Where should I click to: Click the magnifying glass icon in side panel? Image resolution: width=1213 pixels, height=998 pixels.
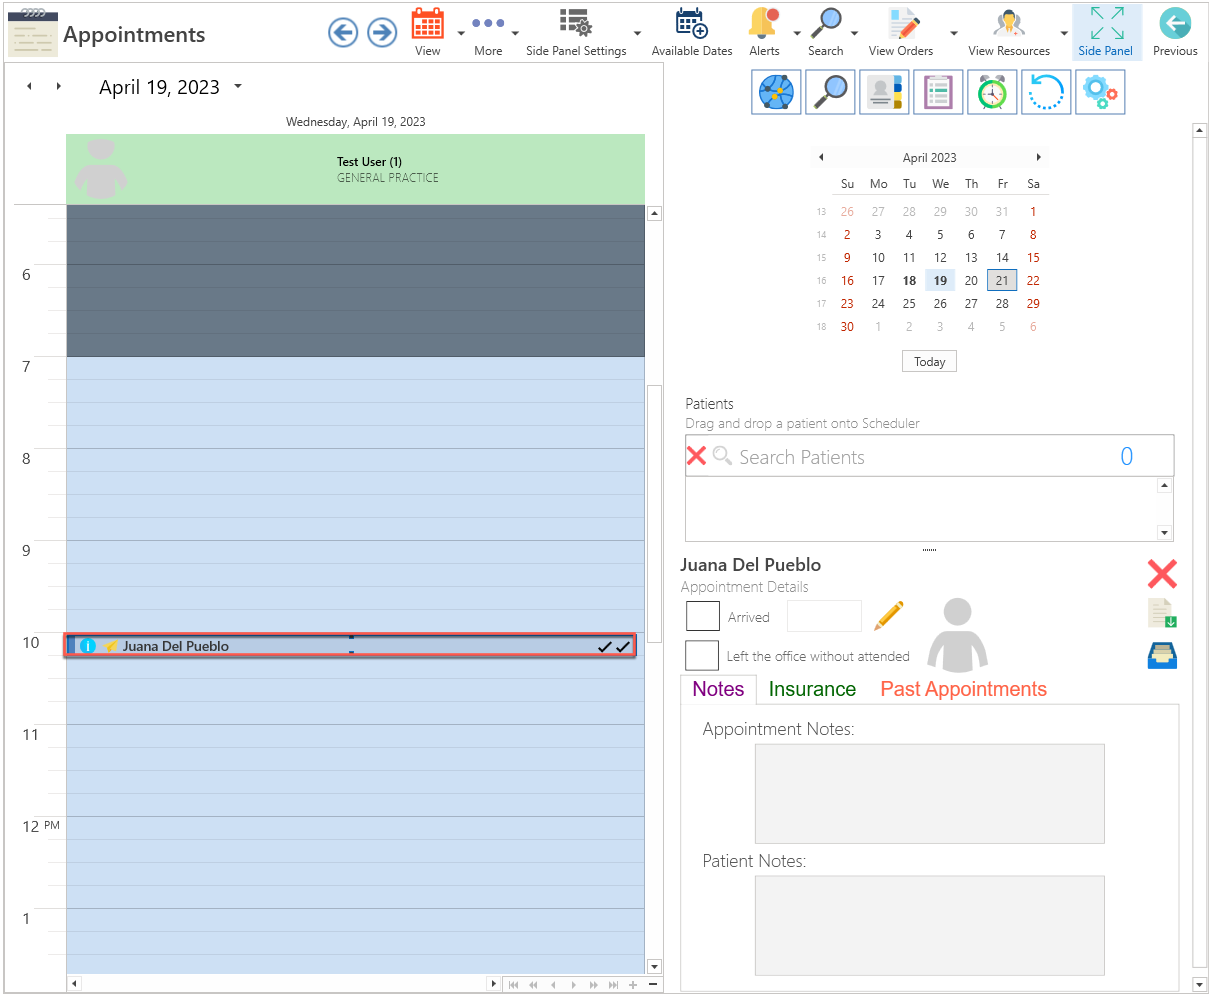[831, 92]
